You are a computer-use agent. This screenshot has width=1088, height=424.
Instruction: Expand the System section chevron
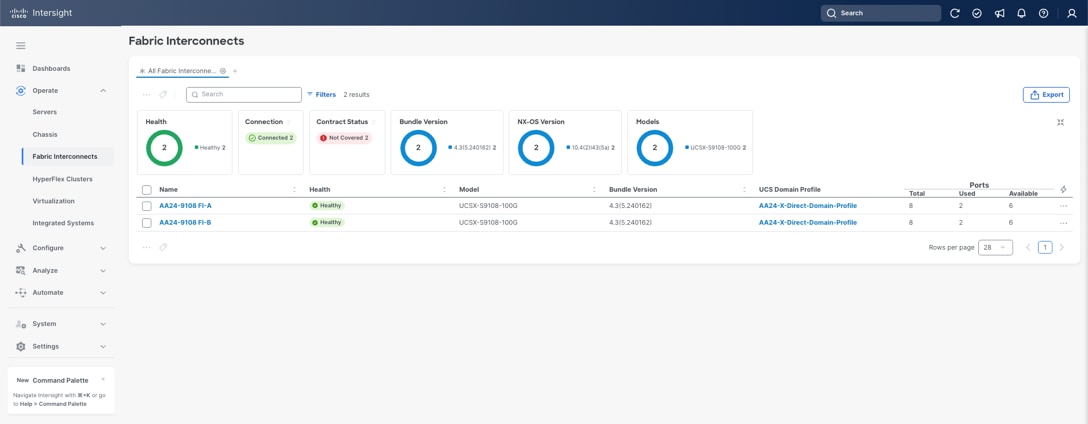click(103, 324)
